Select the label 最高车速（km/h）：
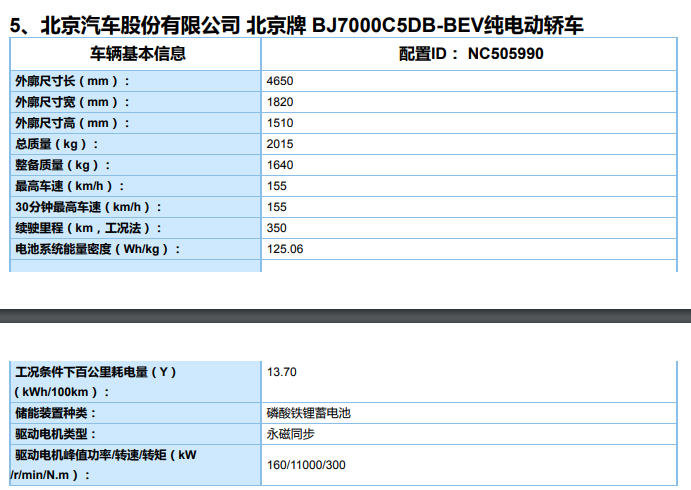This screenshot has width=691, height=490. click(x=70, y=186)
